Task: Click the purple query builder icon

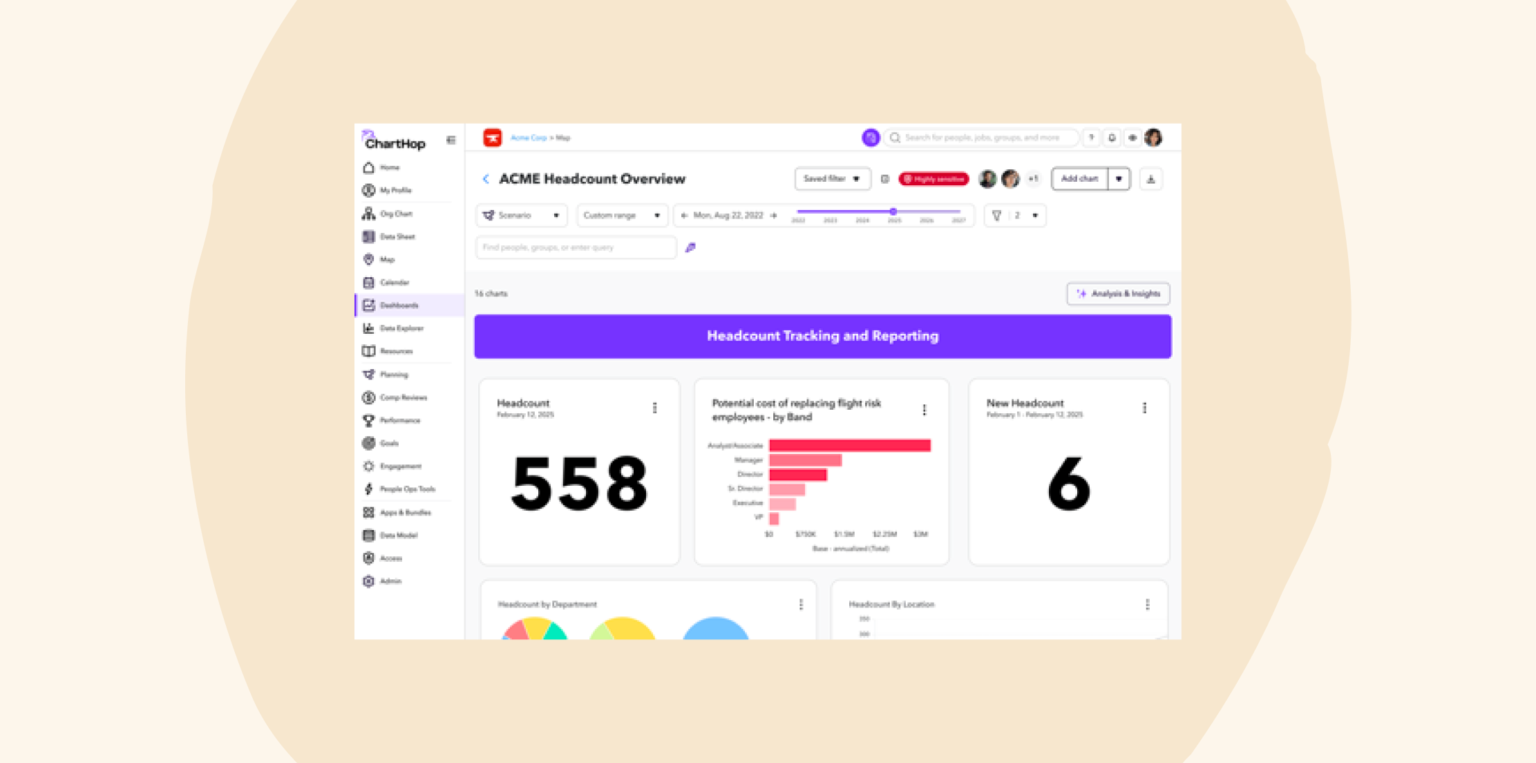Action: (690, 247)
